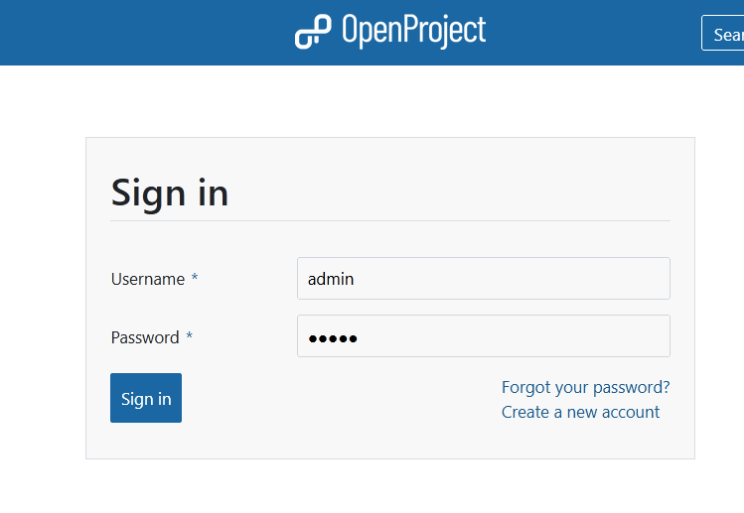Click the Username label text
744x513 pixels.
tap(147, 279)
